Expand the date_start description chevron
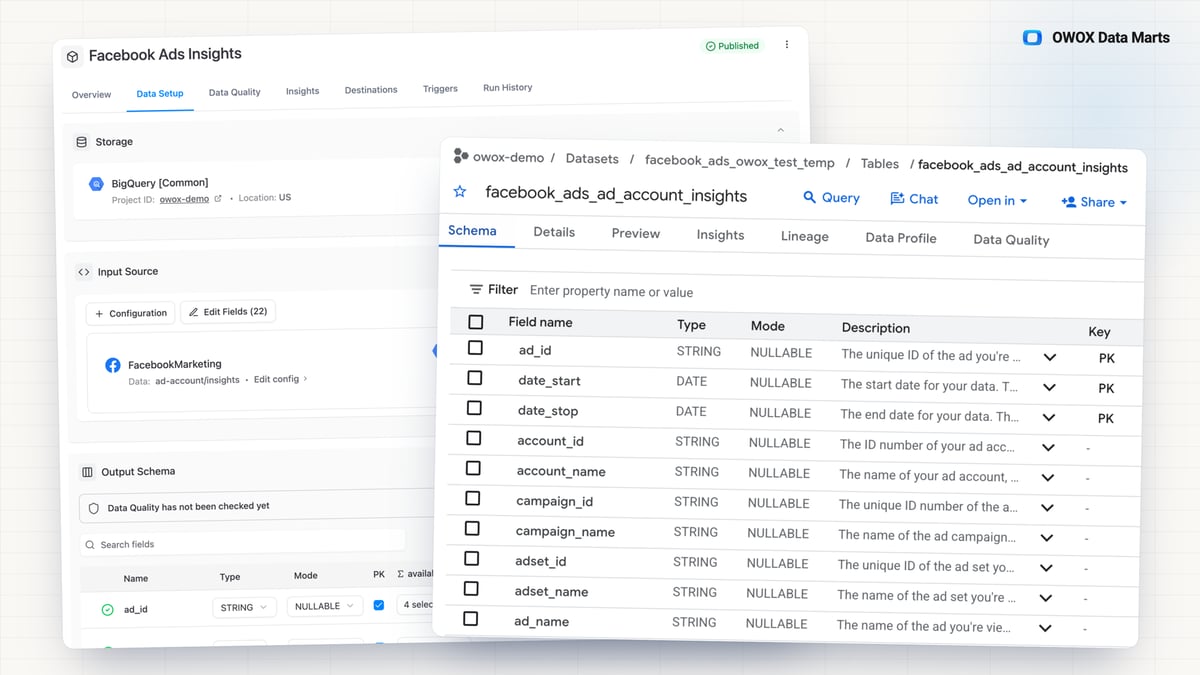 (x=1049, y=387)
